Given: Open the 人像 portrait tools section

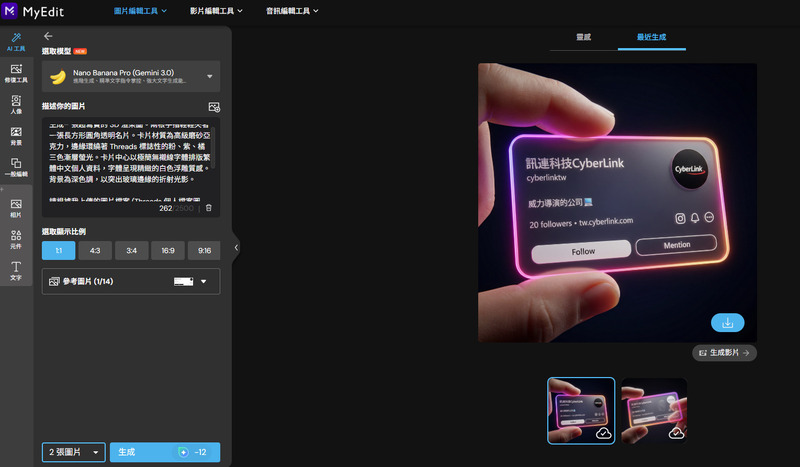Looking at the screenshot, I should tap(16, 105).
